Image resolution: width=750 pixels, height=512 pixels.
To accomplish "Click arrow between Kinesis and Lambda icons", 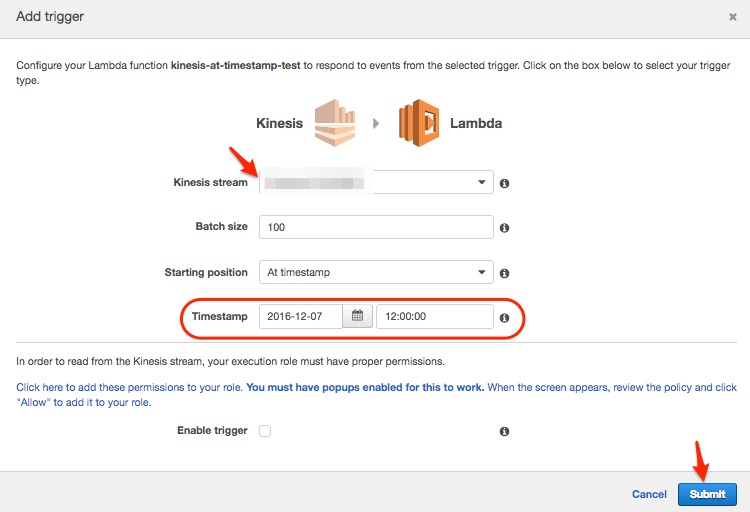I will (x=376, y=124).
